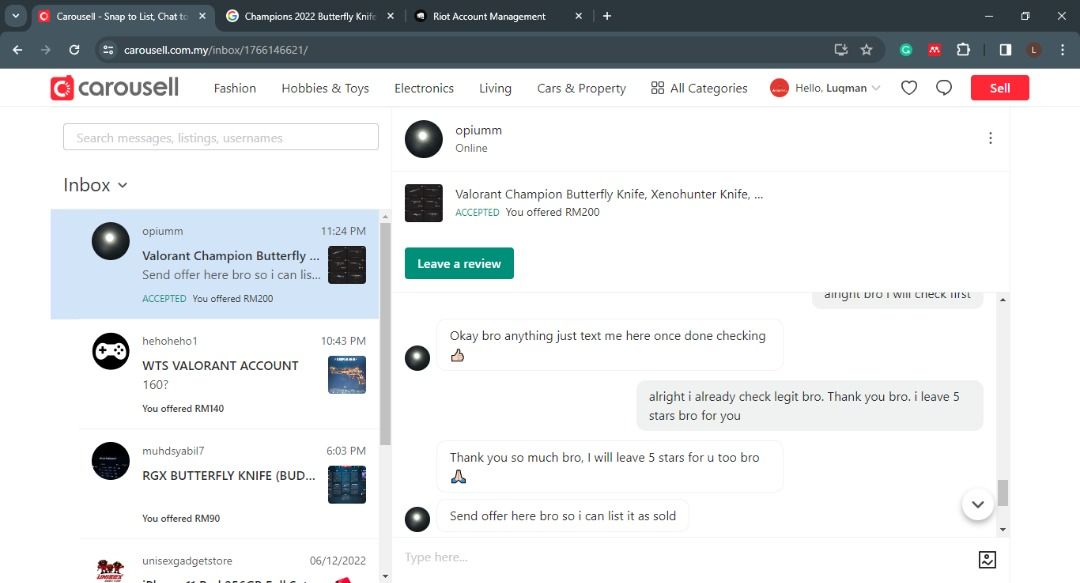This screenshot has height=583, width=1080.
Task: Click the Luqman profile avatar
Action: point(779,88)
